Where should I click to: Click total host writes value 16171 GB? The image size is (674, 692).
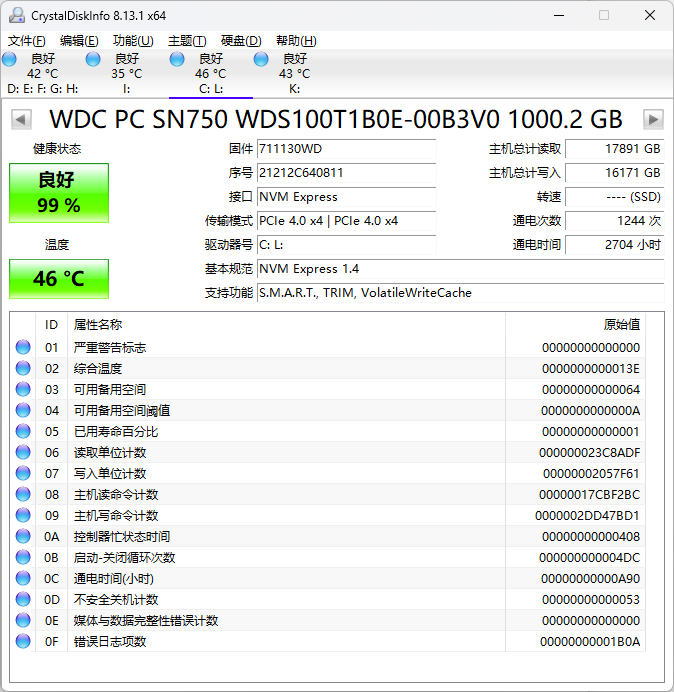(x=614, y=173)
